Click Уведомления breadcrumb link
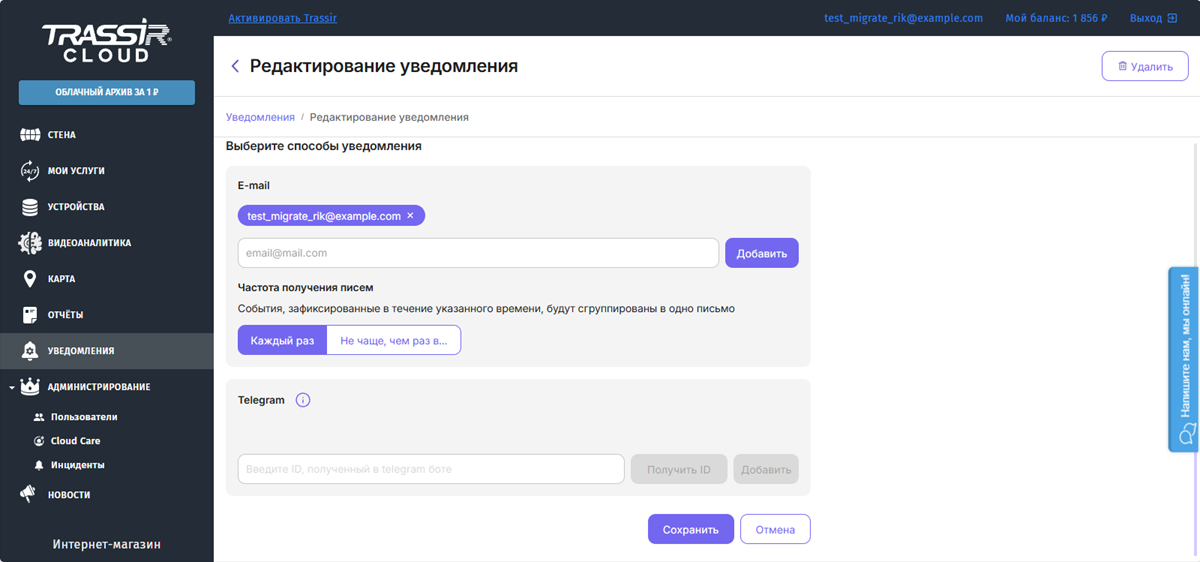The height and width of the screenshot is (562, 1200). click(260, 117)
